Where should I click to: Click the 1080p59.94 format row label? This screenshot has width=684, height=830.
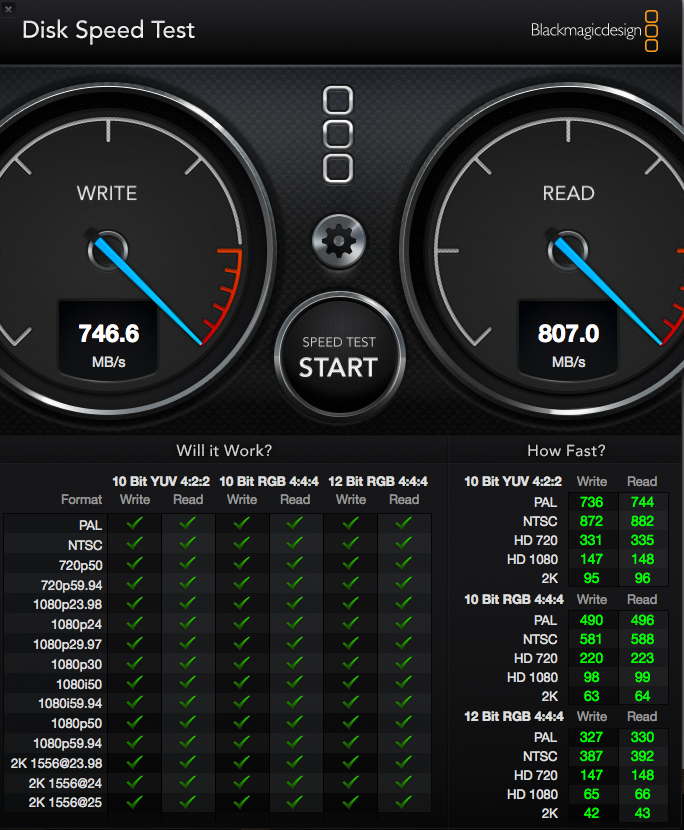[x=67, y=743]
